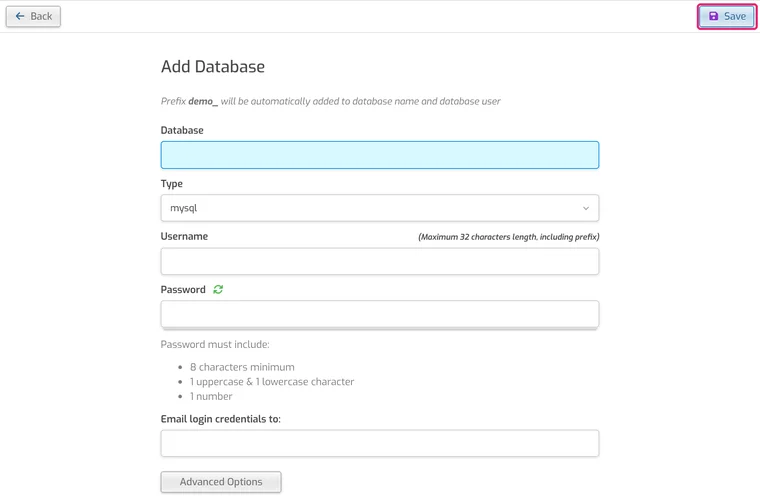Click the Save button

coord(727,16)
